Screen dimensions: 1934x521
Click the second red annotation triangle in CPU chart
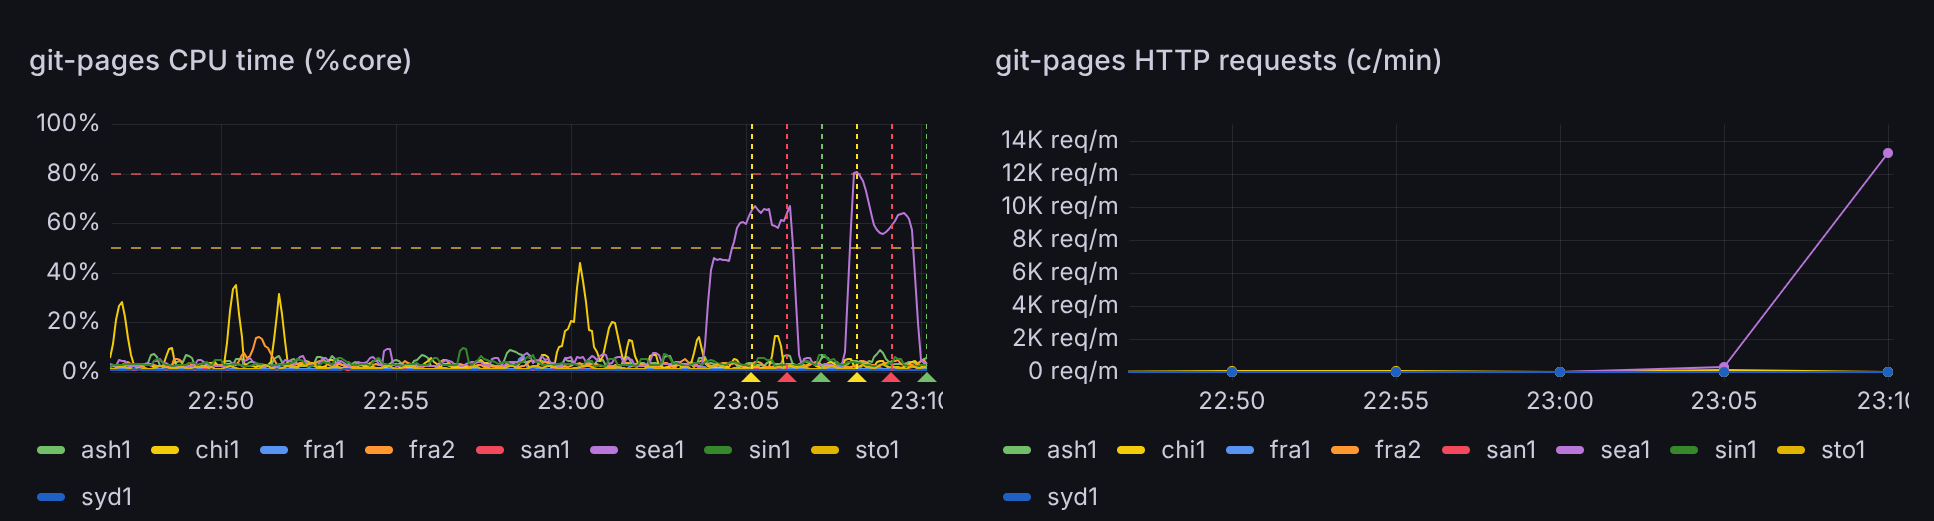pos(891,377)
